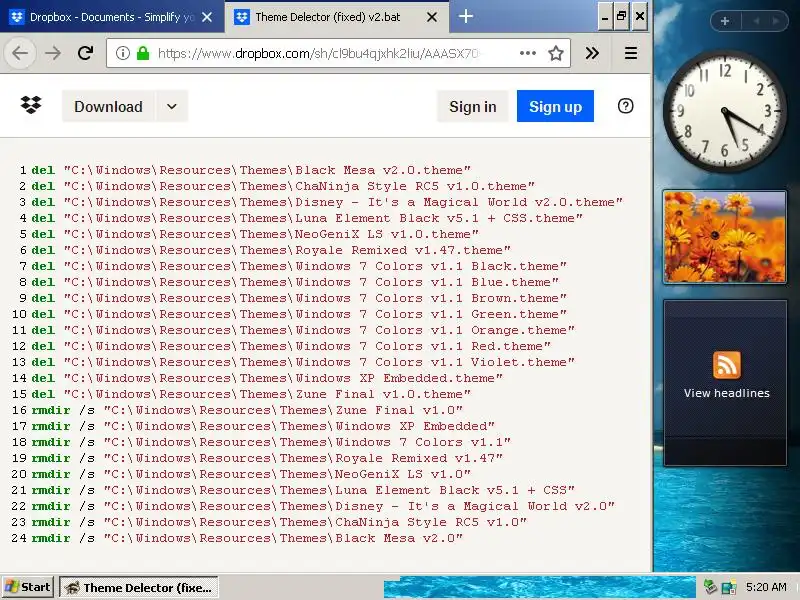
Task: Open Dropbox help question-mark icon
Action: [626, 106]
